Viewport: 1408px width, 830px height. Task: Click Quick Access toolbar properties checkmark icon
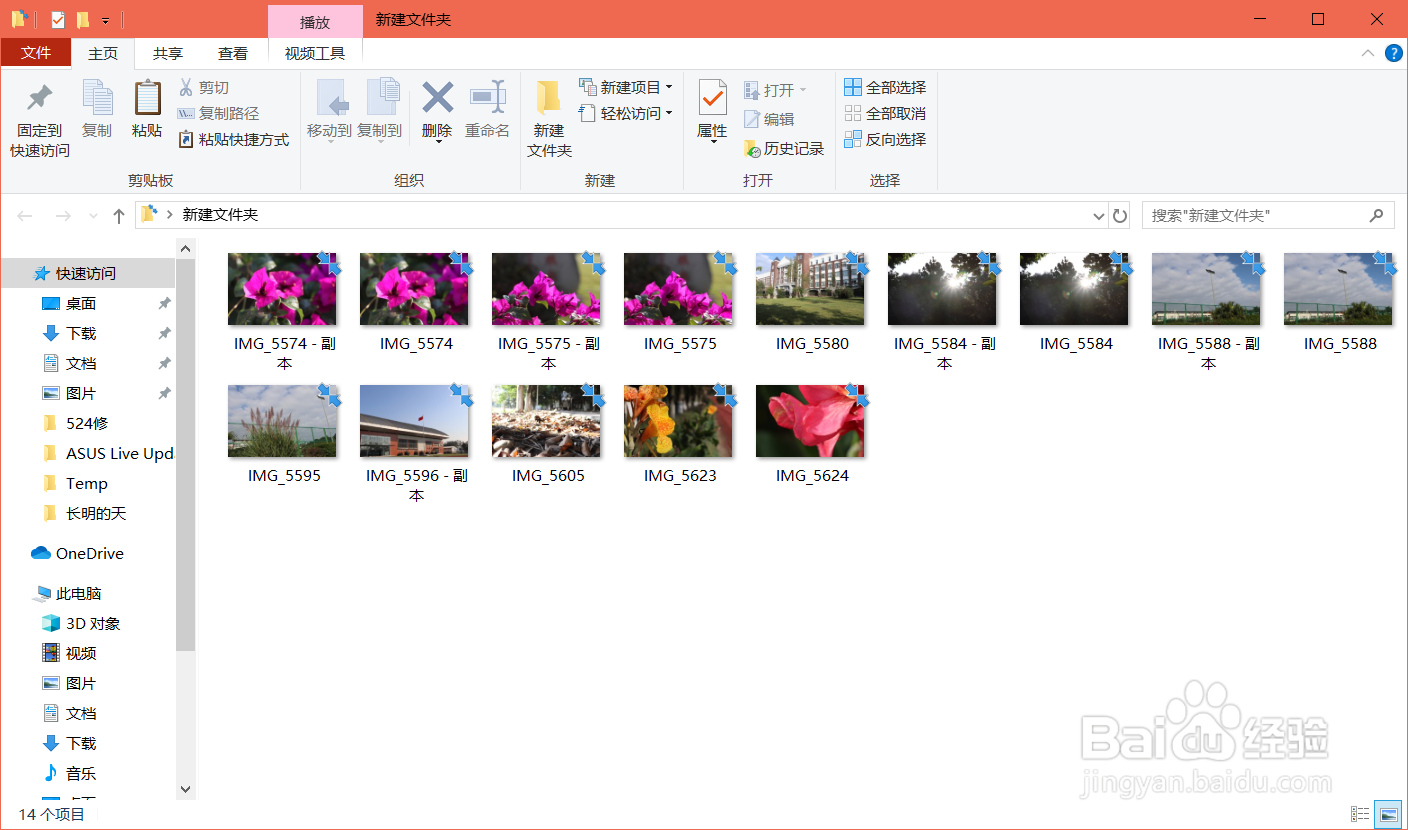click(x=57, y=19)
